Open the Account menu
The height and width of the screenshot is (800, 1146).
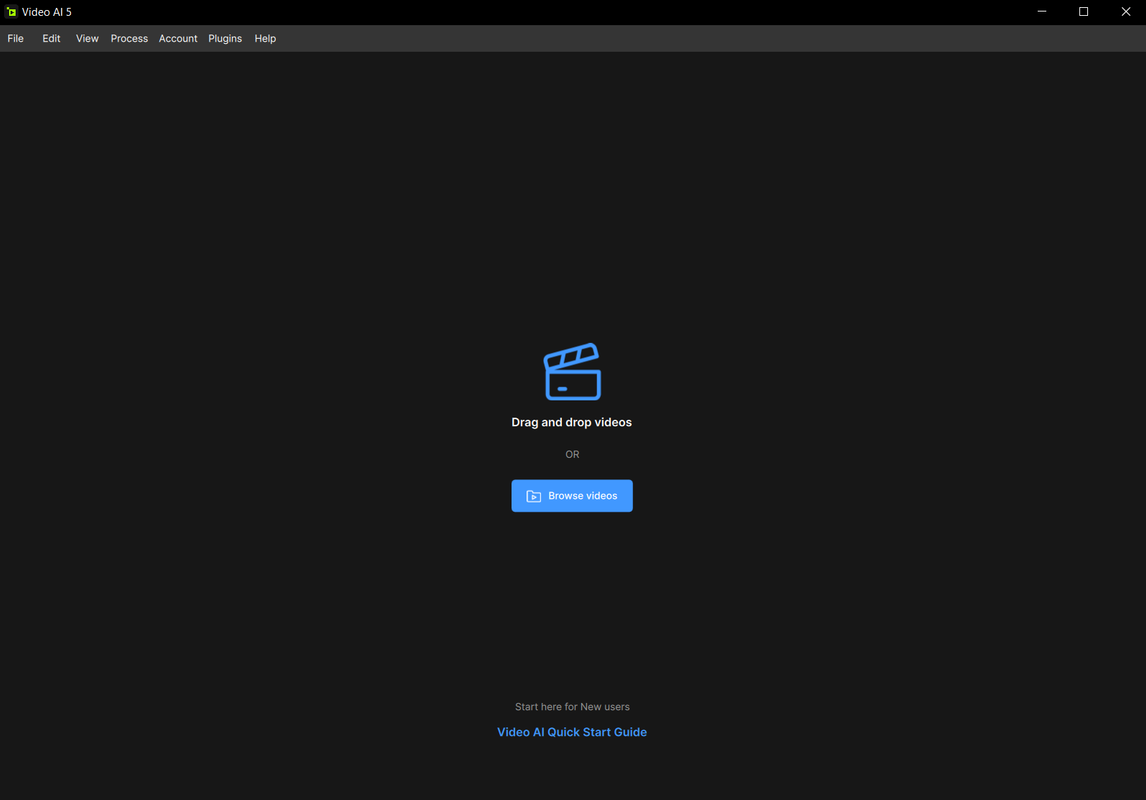point(178,39)
